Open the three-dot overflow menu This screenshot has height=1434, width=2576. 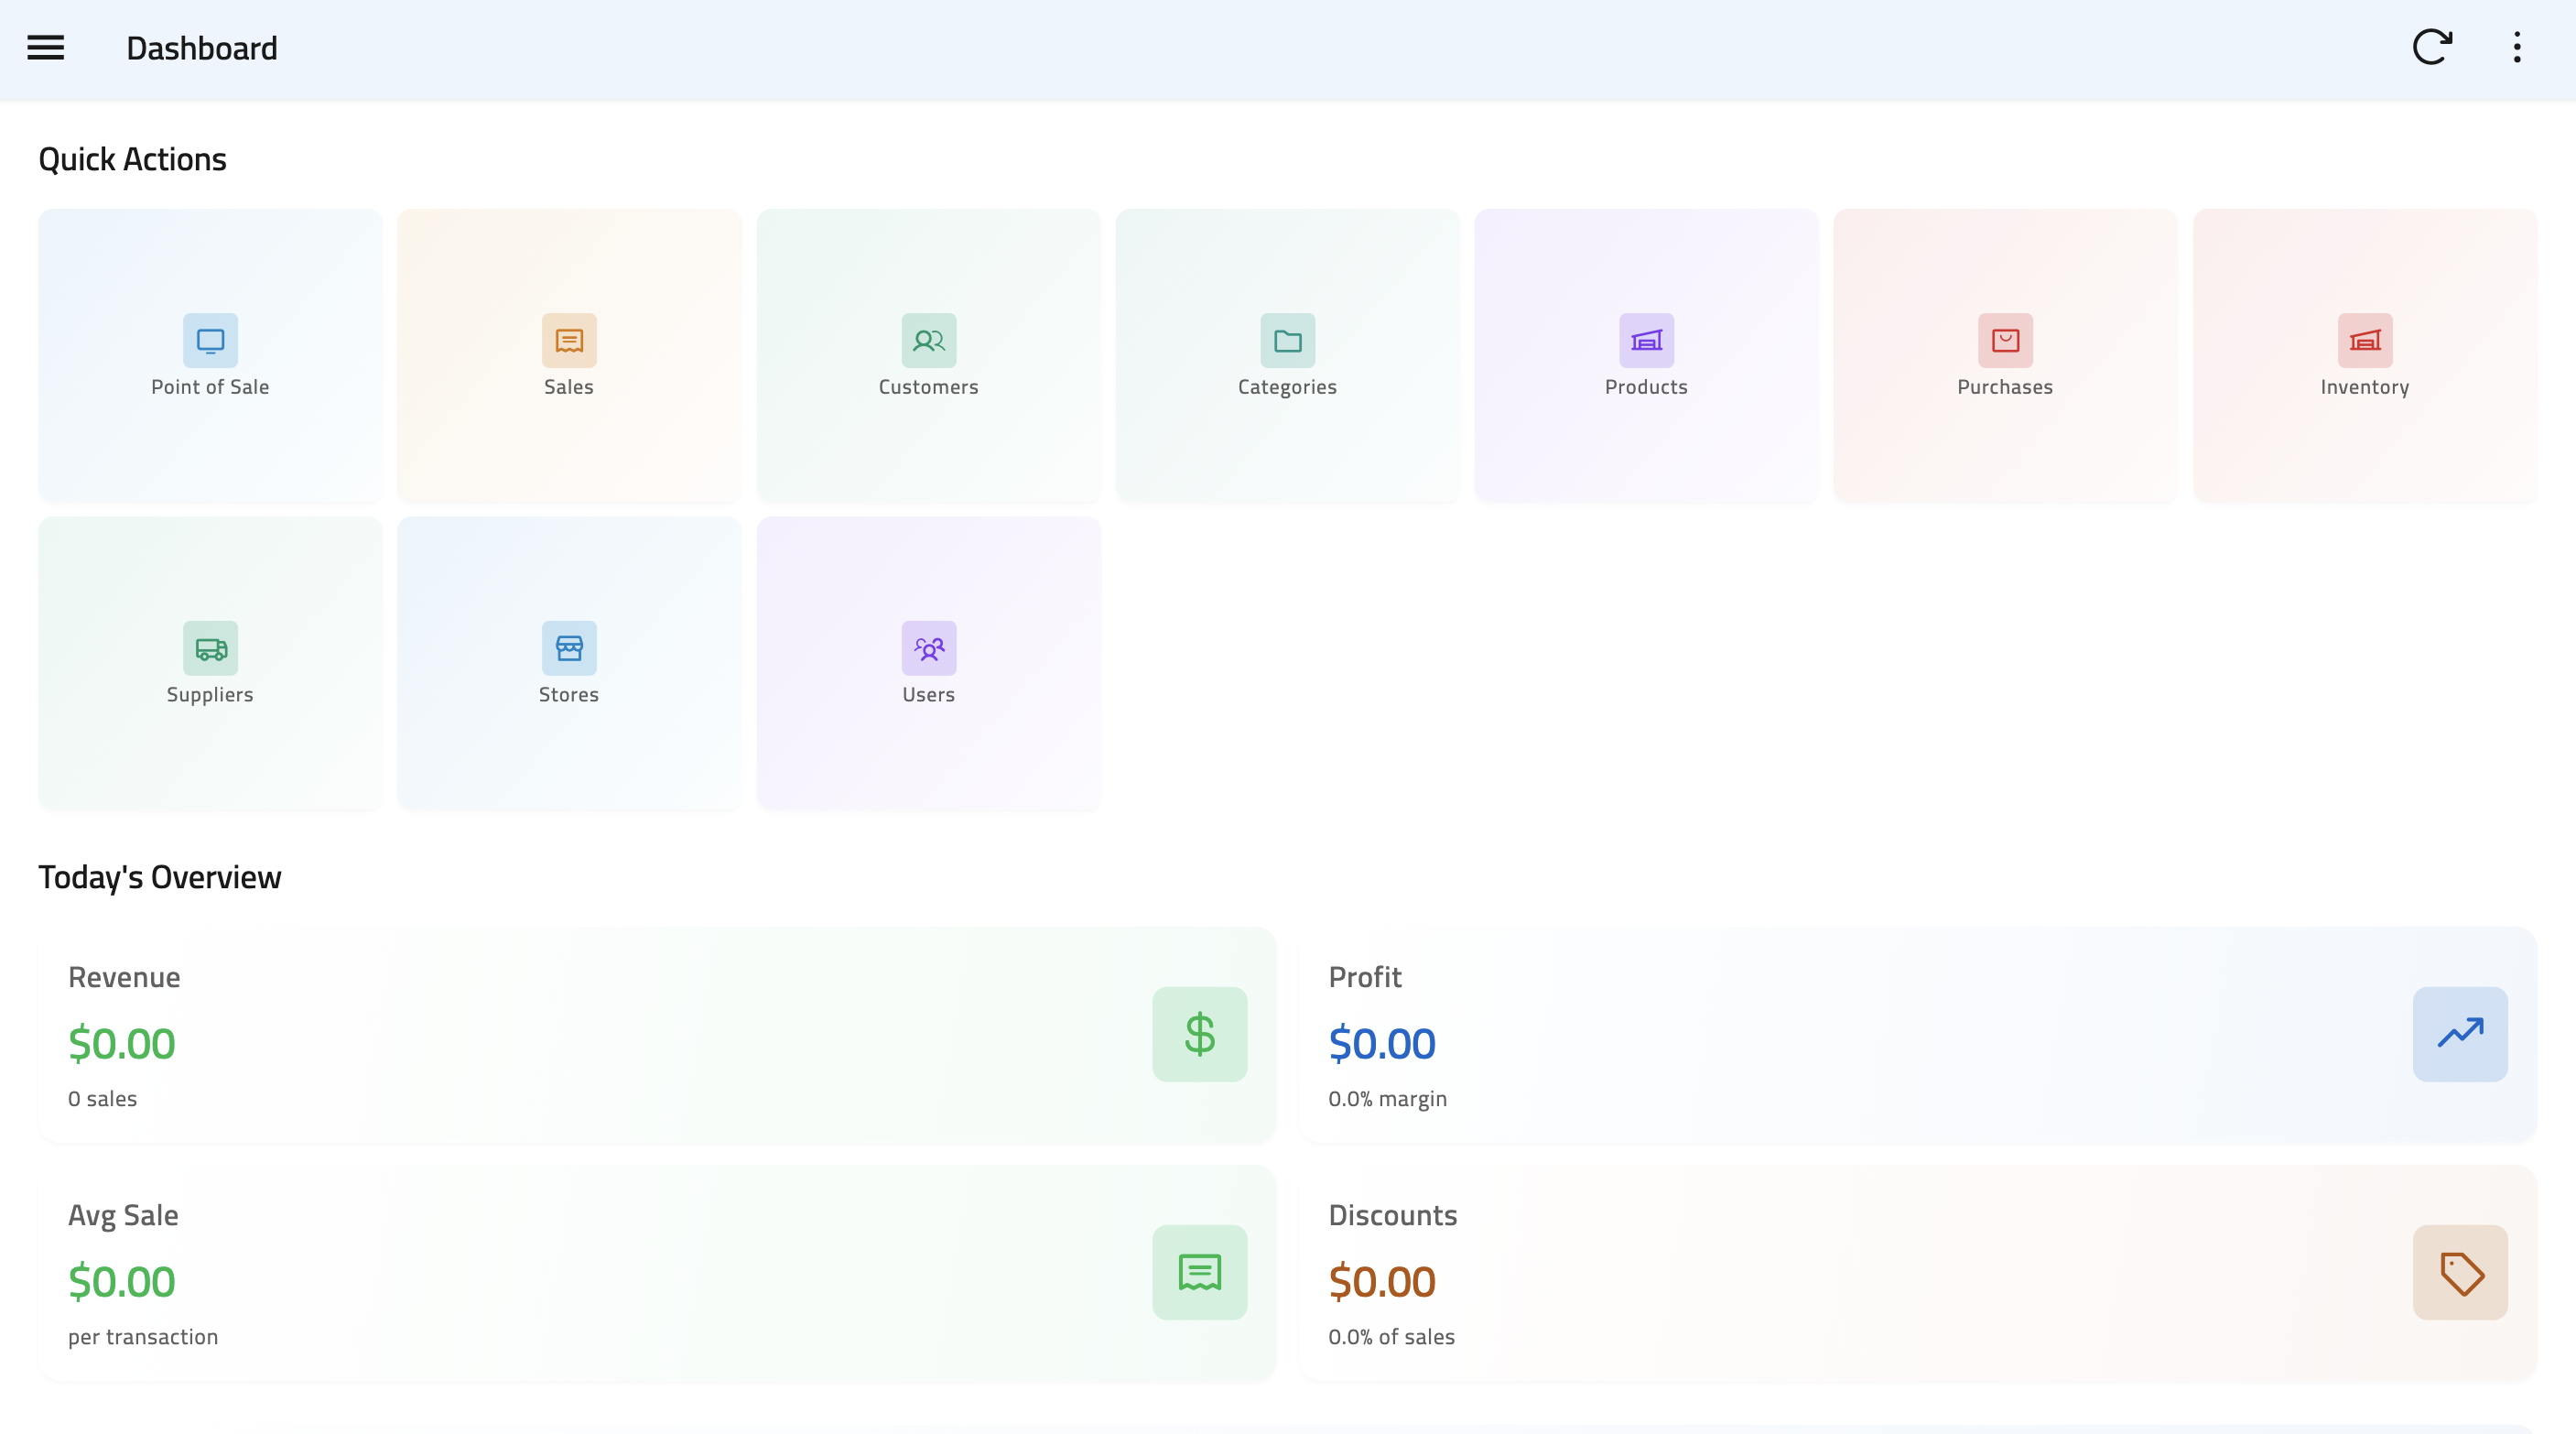2516,47
